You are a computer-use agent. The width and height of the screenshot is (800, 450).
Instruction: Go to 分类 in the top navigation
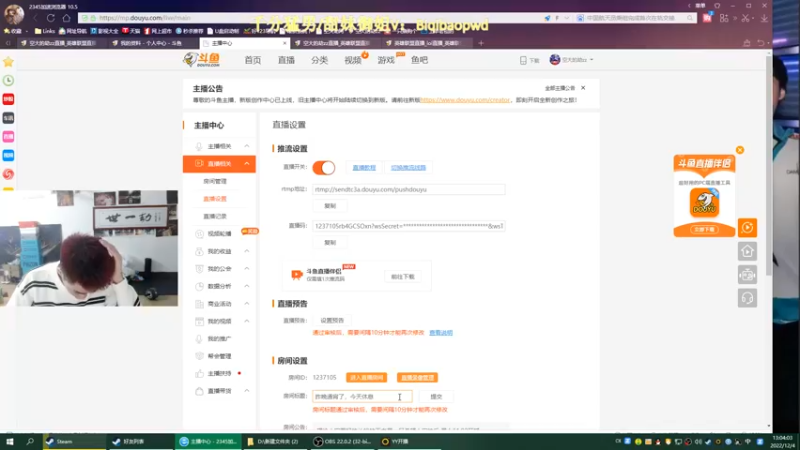pyautogui.click(x=319, y=60)
